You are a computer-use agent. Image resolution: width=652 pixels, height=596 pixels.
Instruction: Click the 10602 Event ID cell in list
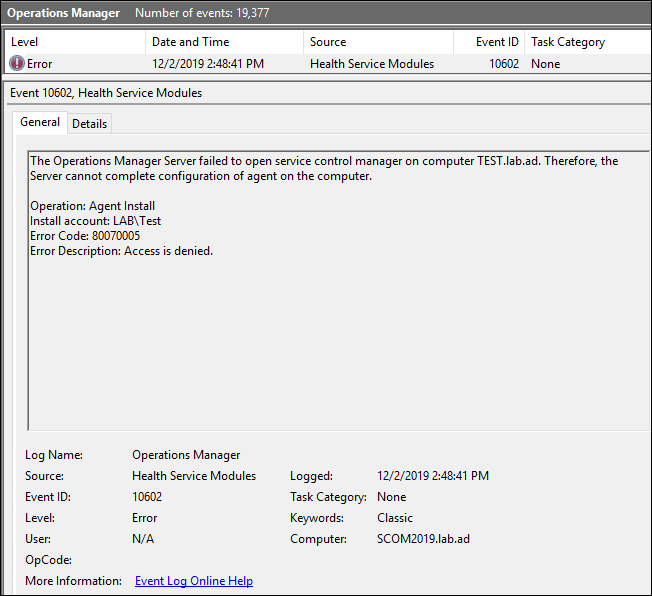tap(504, 64)
